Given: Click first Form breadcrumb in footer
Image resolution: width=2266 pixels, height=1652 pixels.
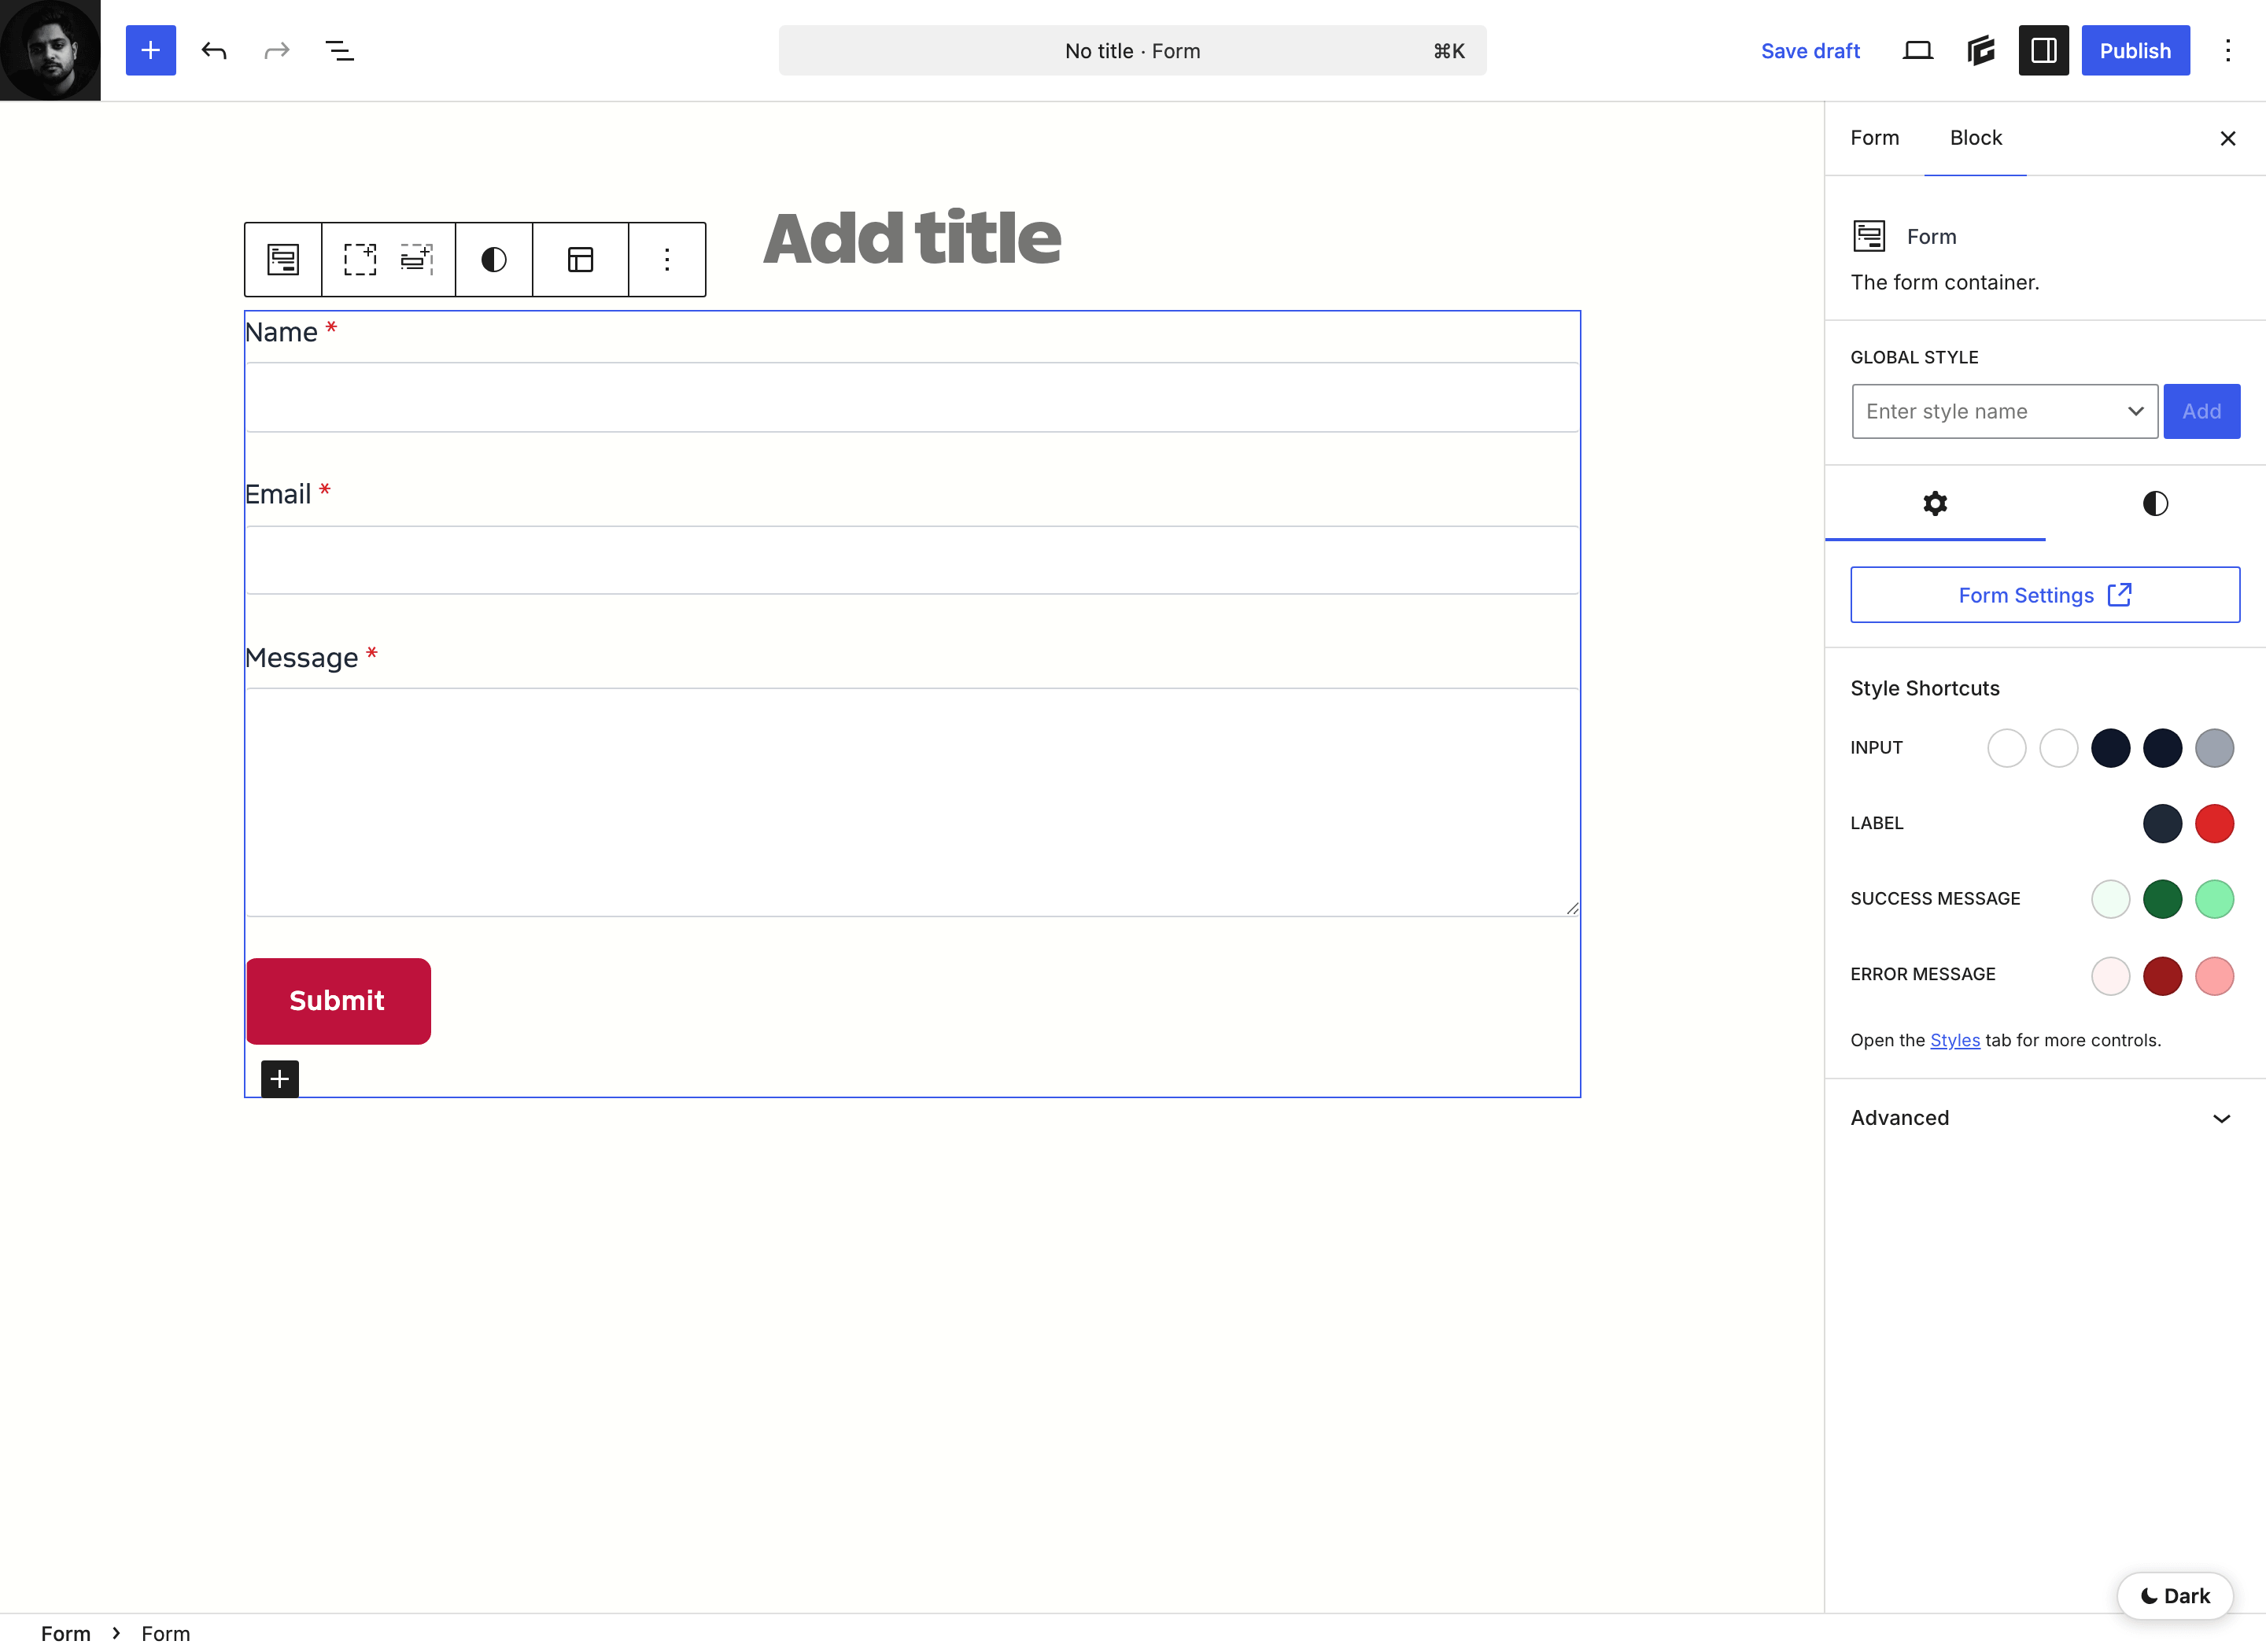Looking at the screenshot, I should coord(66,1633).
